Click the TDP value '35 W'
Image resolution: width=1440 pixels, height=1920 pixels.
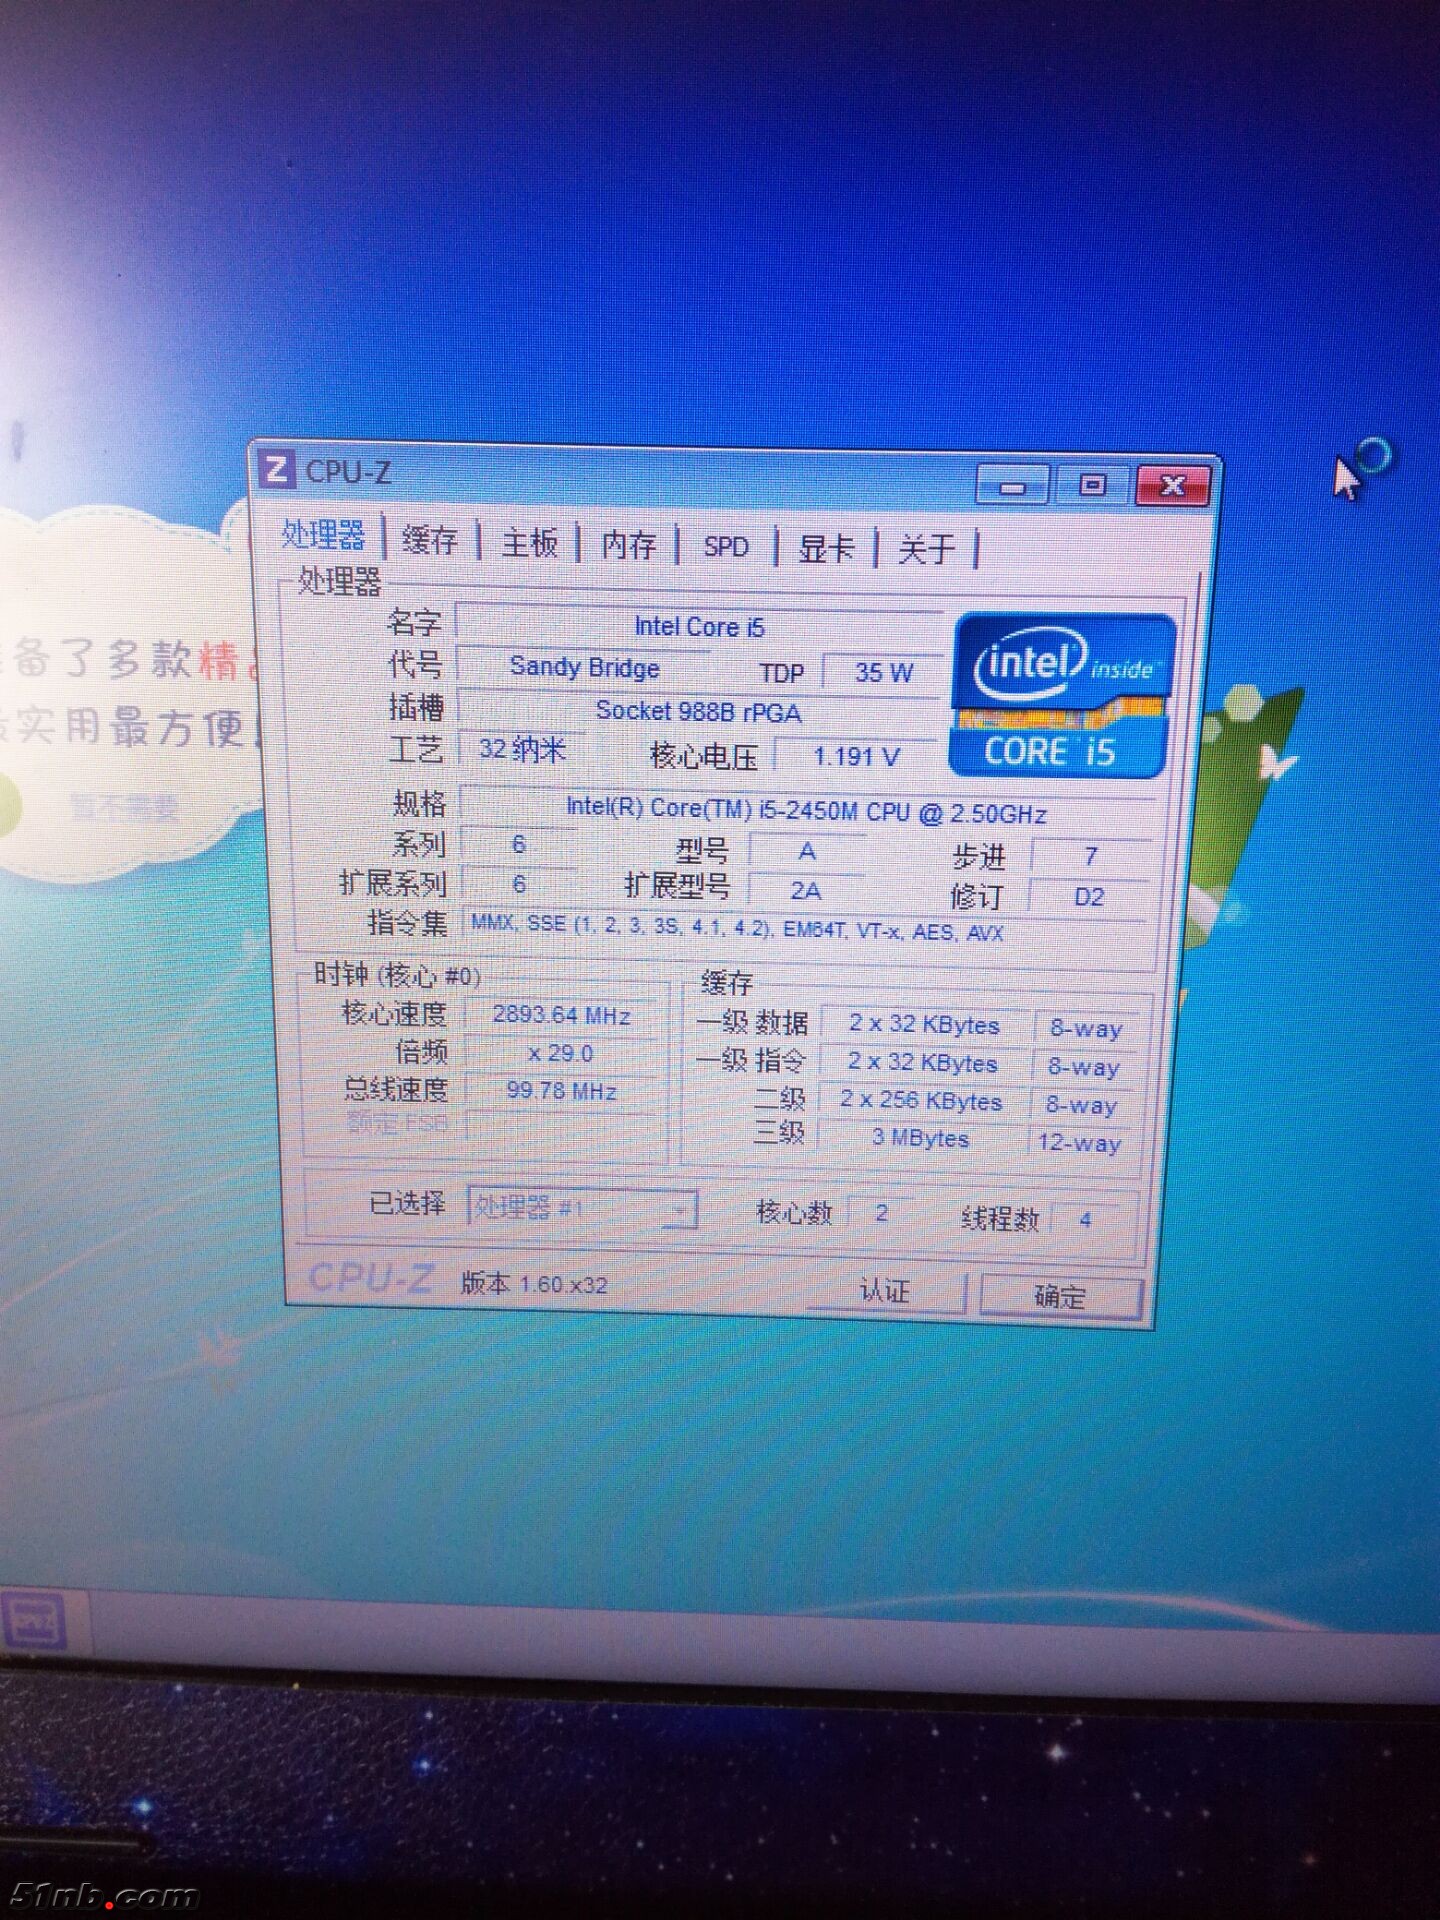point(883,673)
